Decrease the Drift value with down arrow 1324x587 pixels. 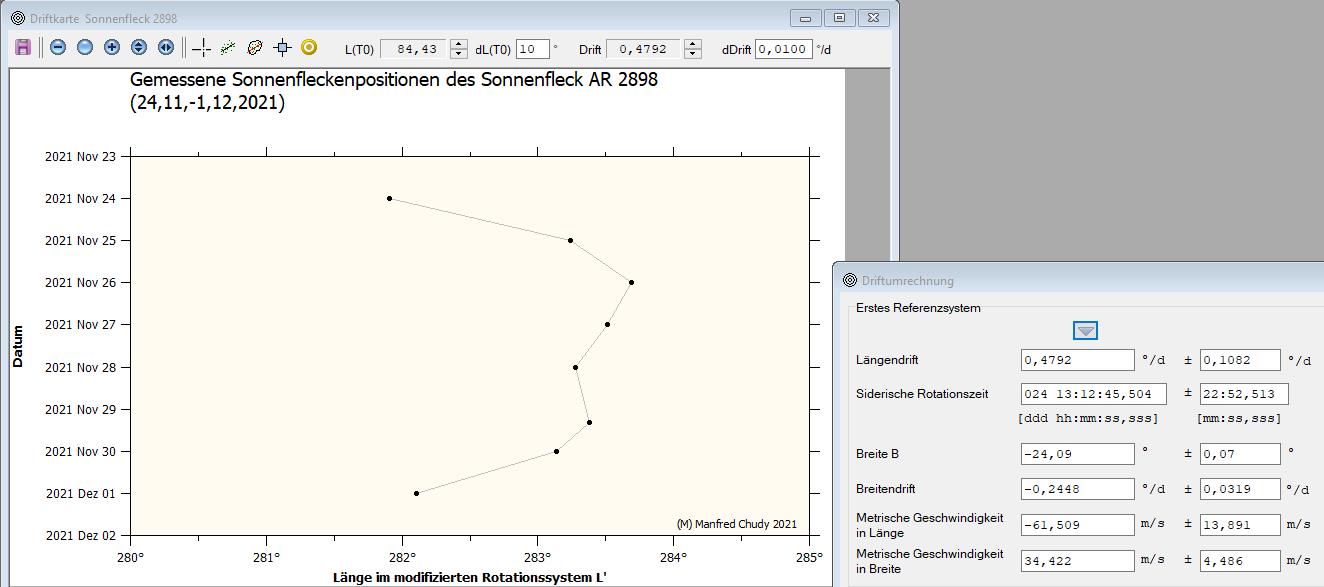click(x=693, y=54)
